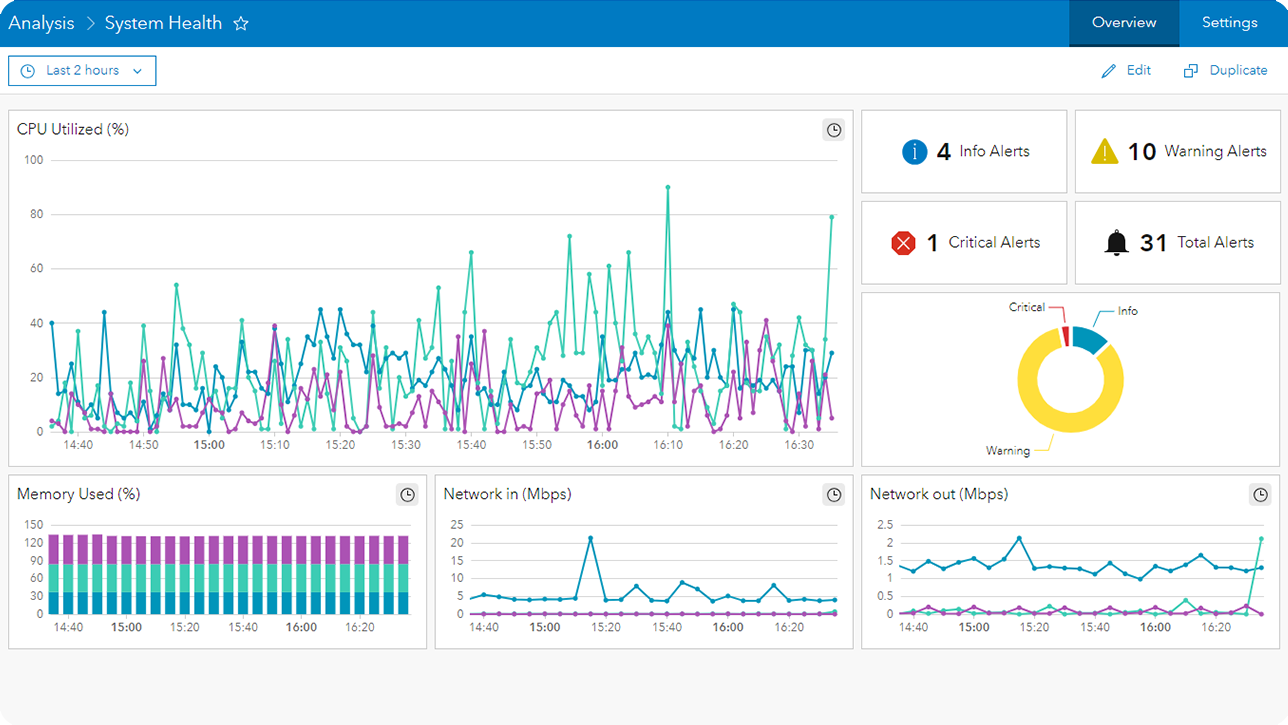Click the blue Info segment of the donut chart
Viewport: 1288px width, 725px height.
tap(1089, 338)
